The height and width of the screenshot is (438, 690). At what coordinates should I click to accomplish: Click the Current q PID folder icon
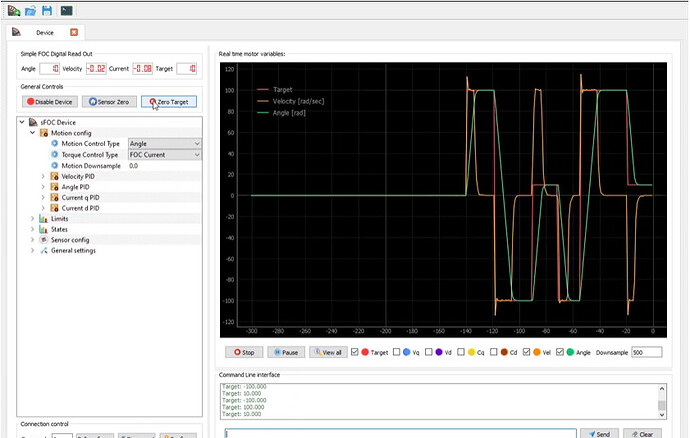(x=55, y=197)
